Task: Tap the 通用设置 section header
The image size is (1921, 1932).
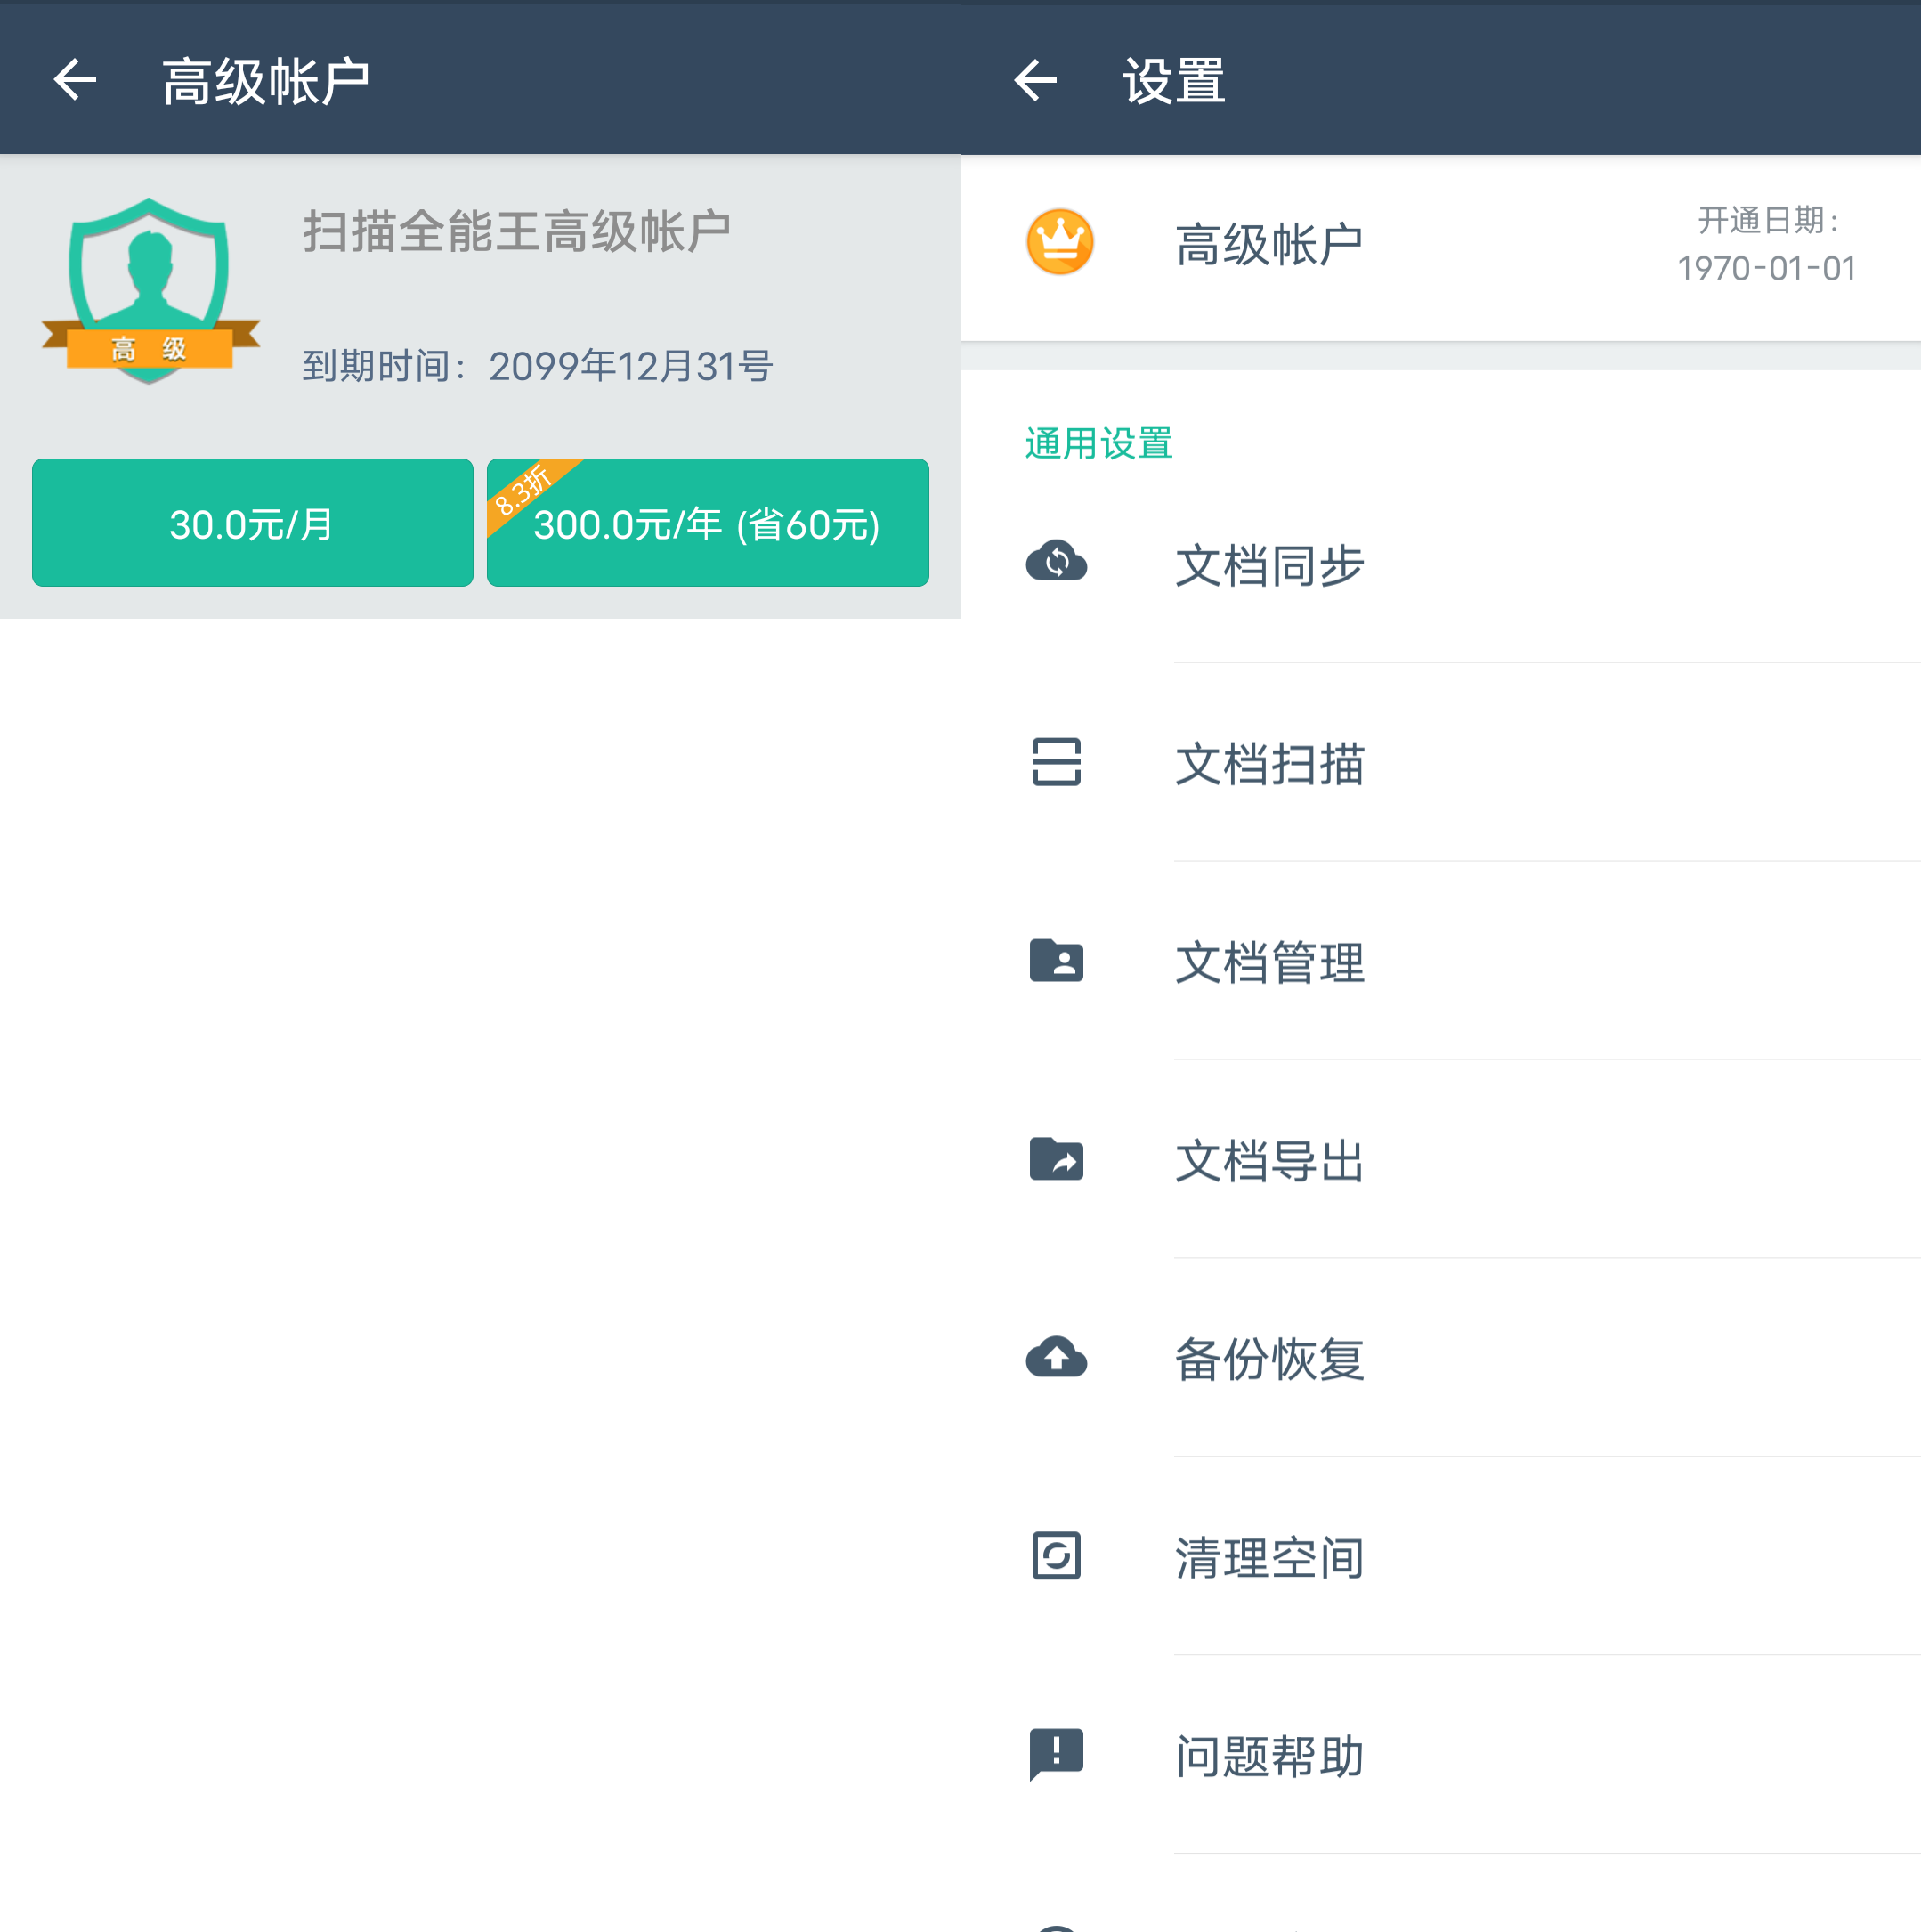Action: click(x=1098, y=443)
